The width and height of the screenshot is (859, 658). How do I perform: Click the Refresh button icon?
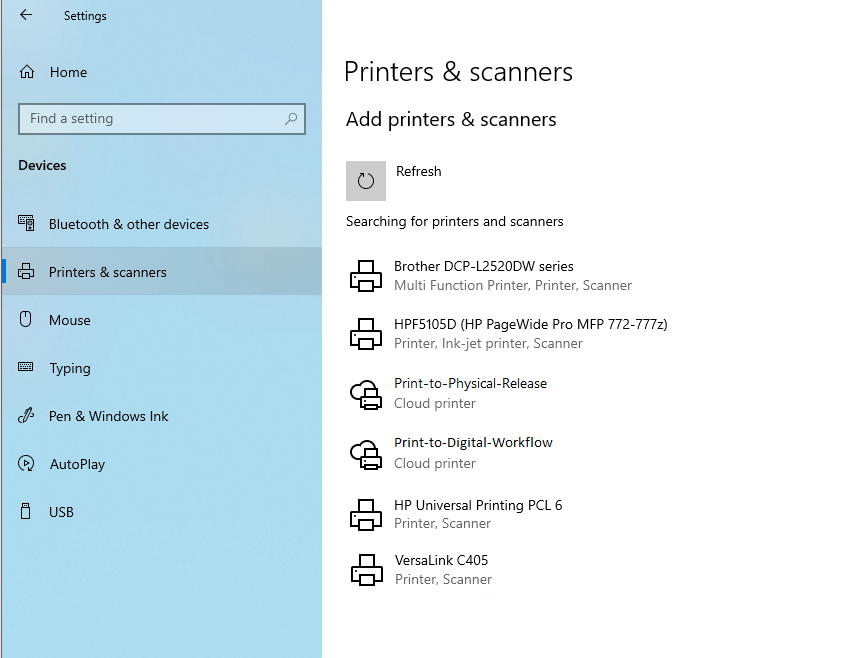point(365,181)
